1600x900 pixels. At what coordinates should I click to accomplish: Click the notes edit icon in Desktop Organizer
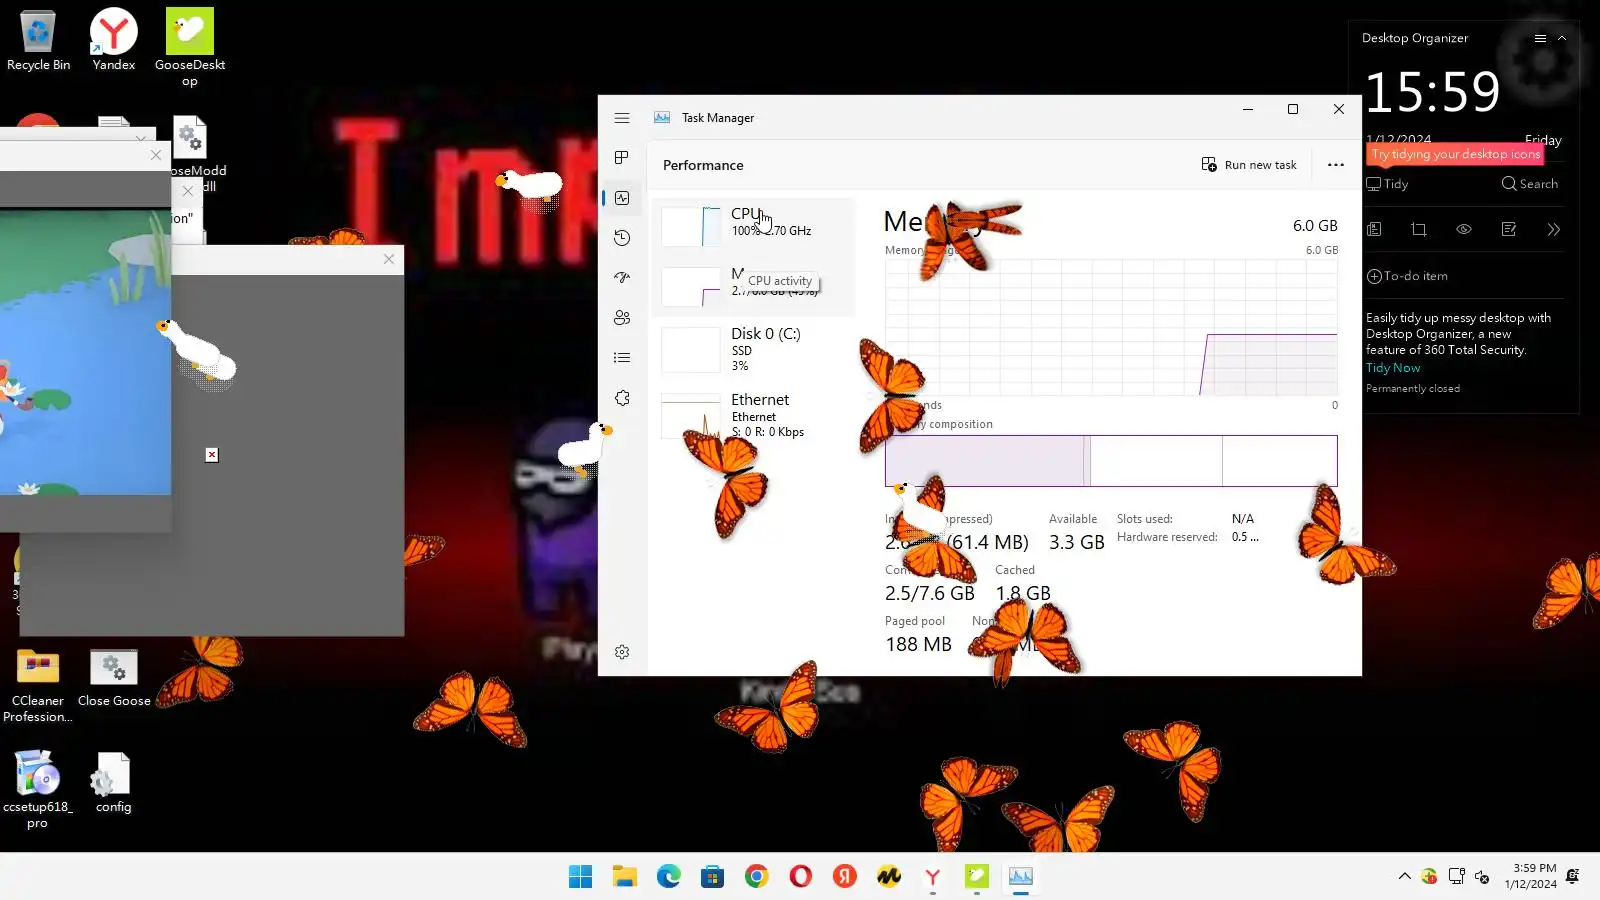(x=1509, y=229)
